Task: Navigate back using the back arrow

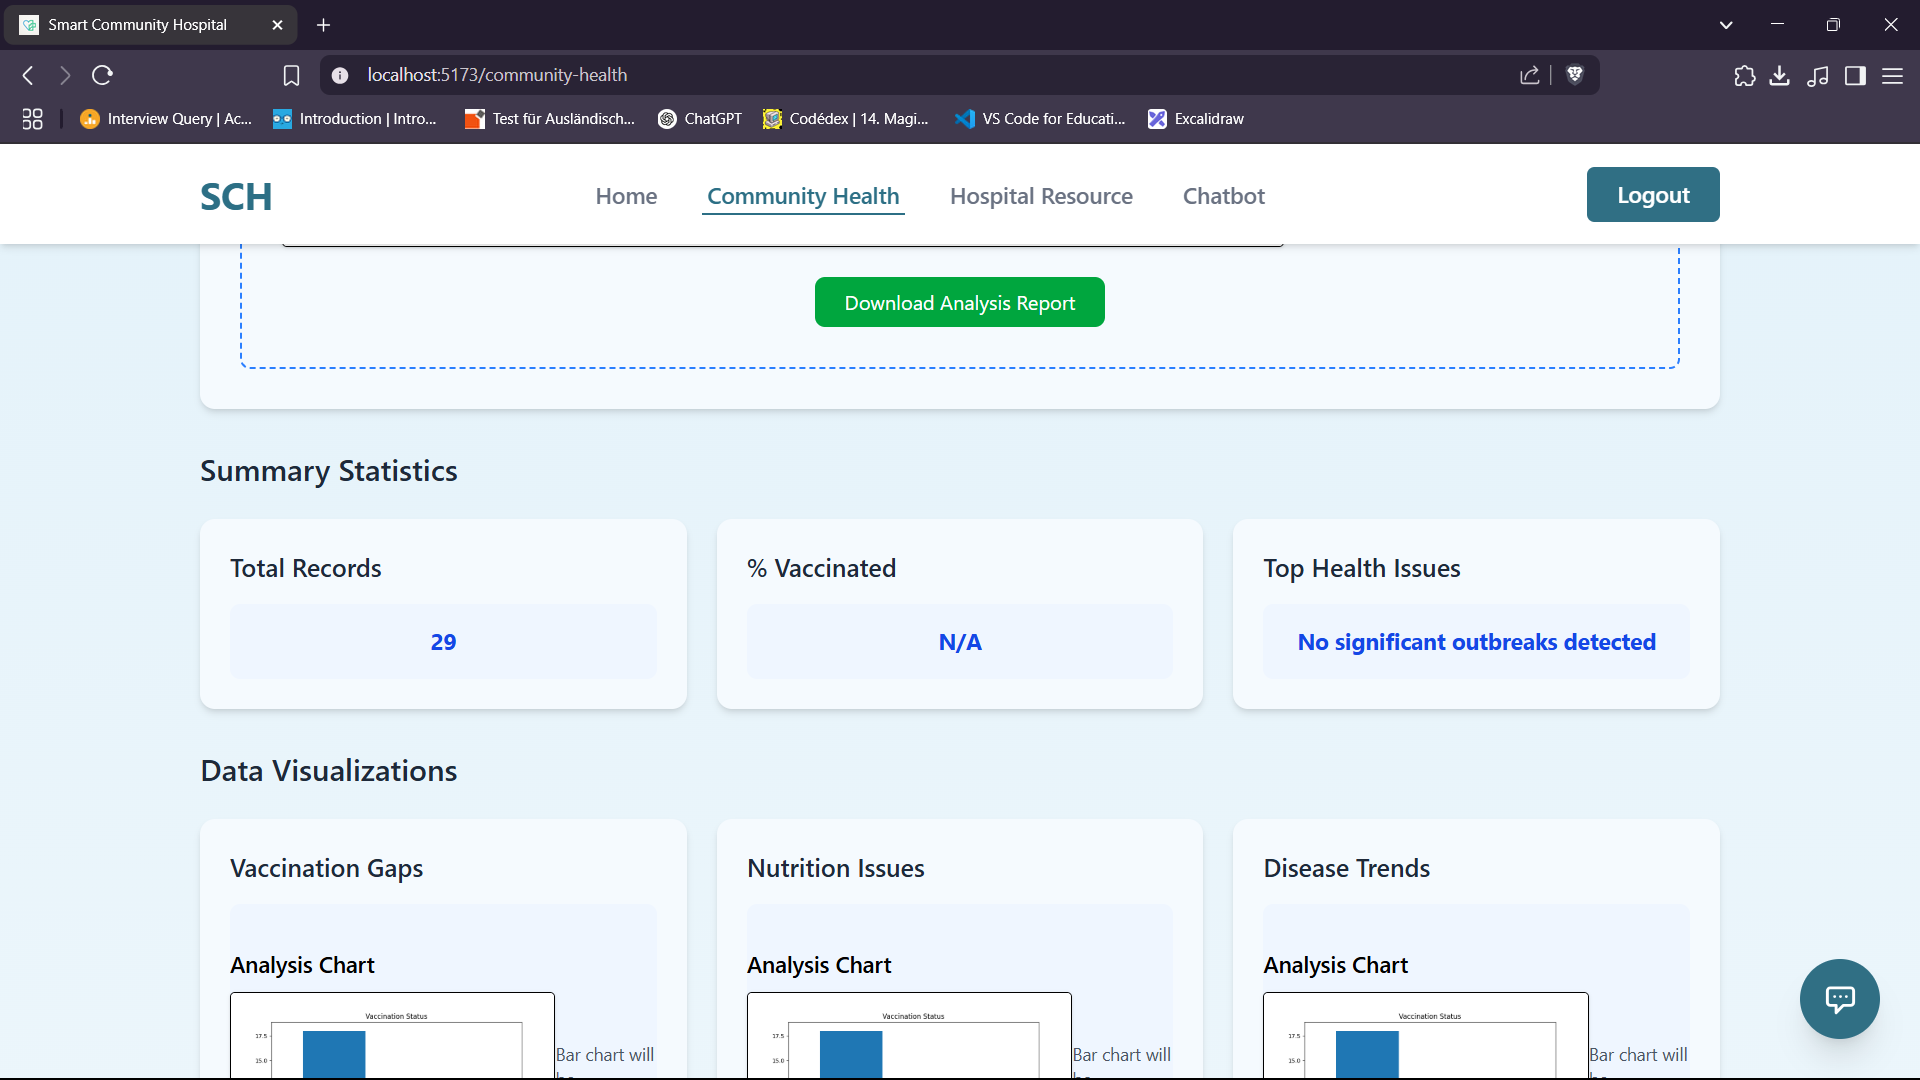Action: (x=27, y=75)
